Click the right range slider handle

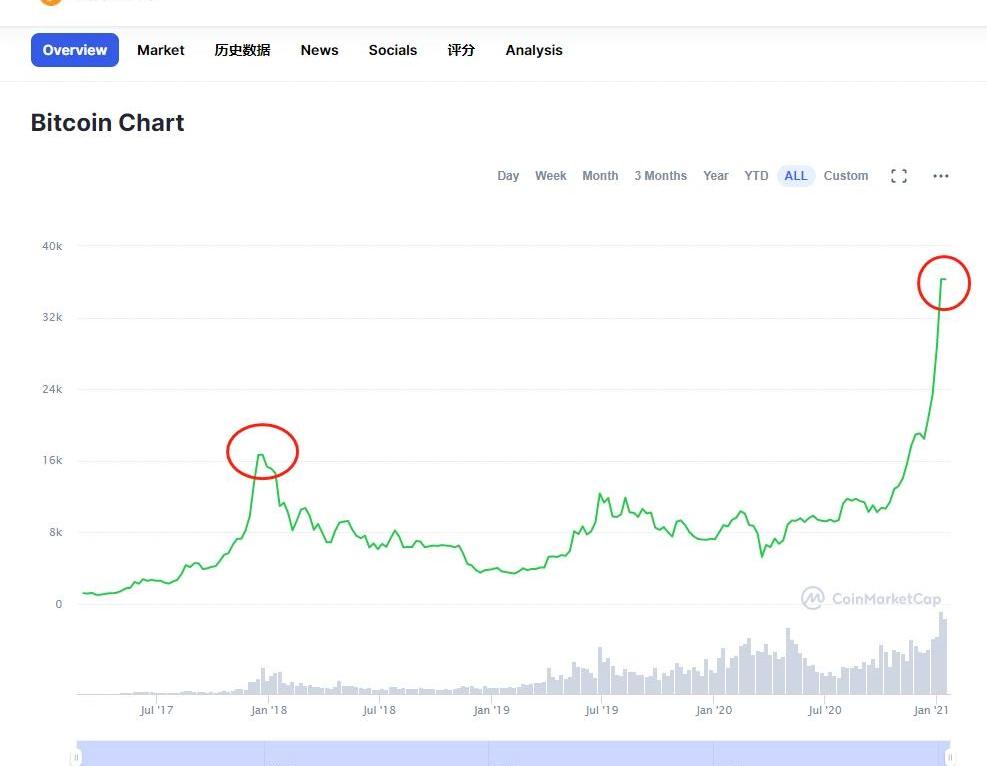click(x=950, y=757)
